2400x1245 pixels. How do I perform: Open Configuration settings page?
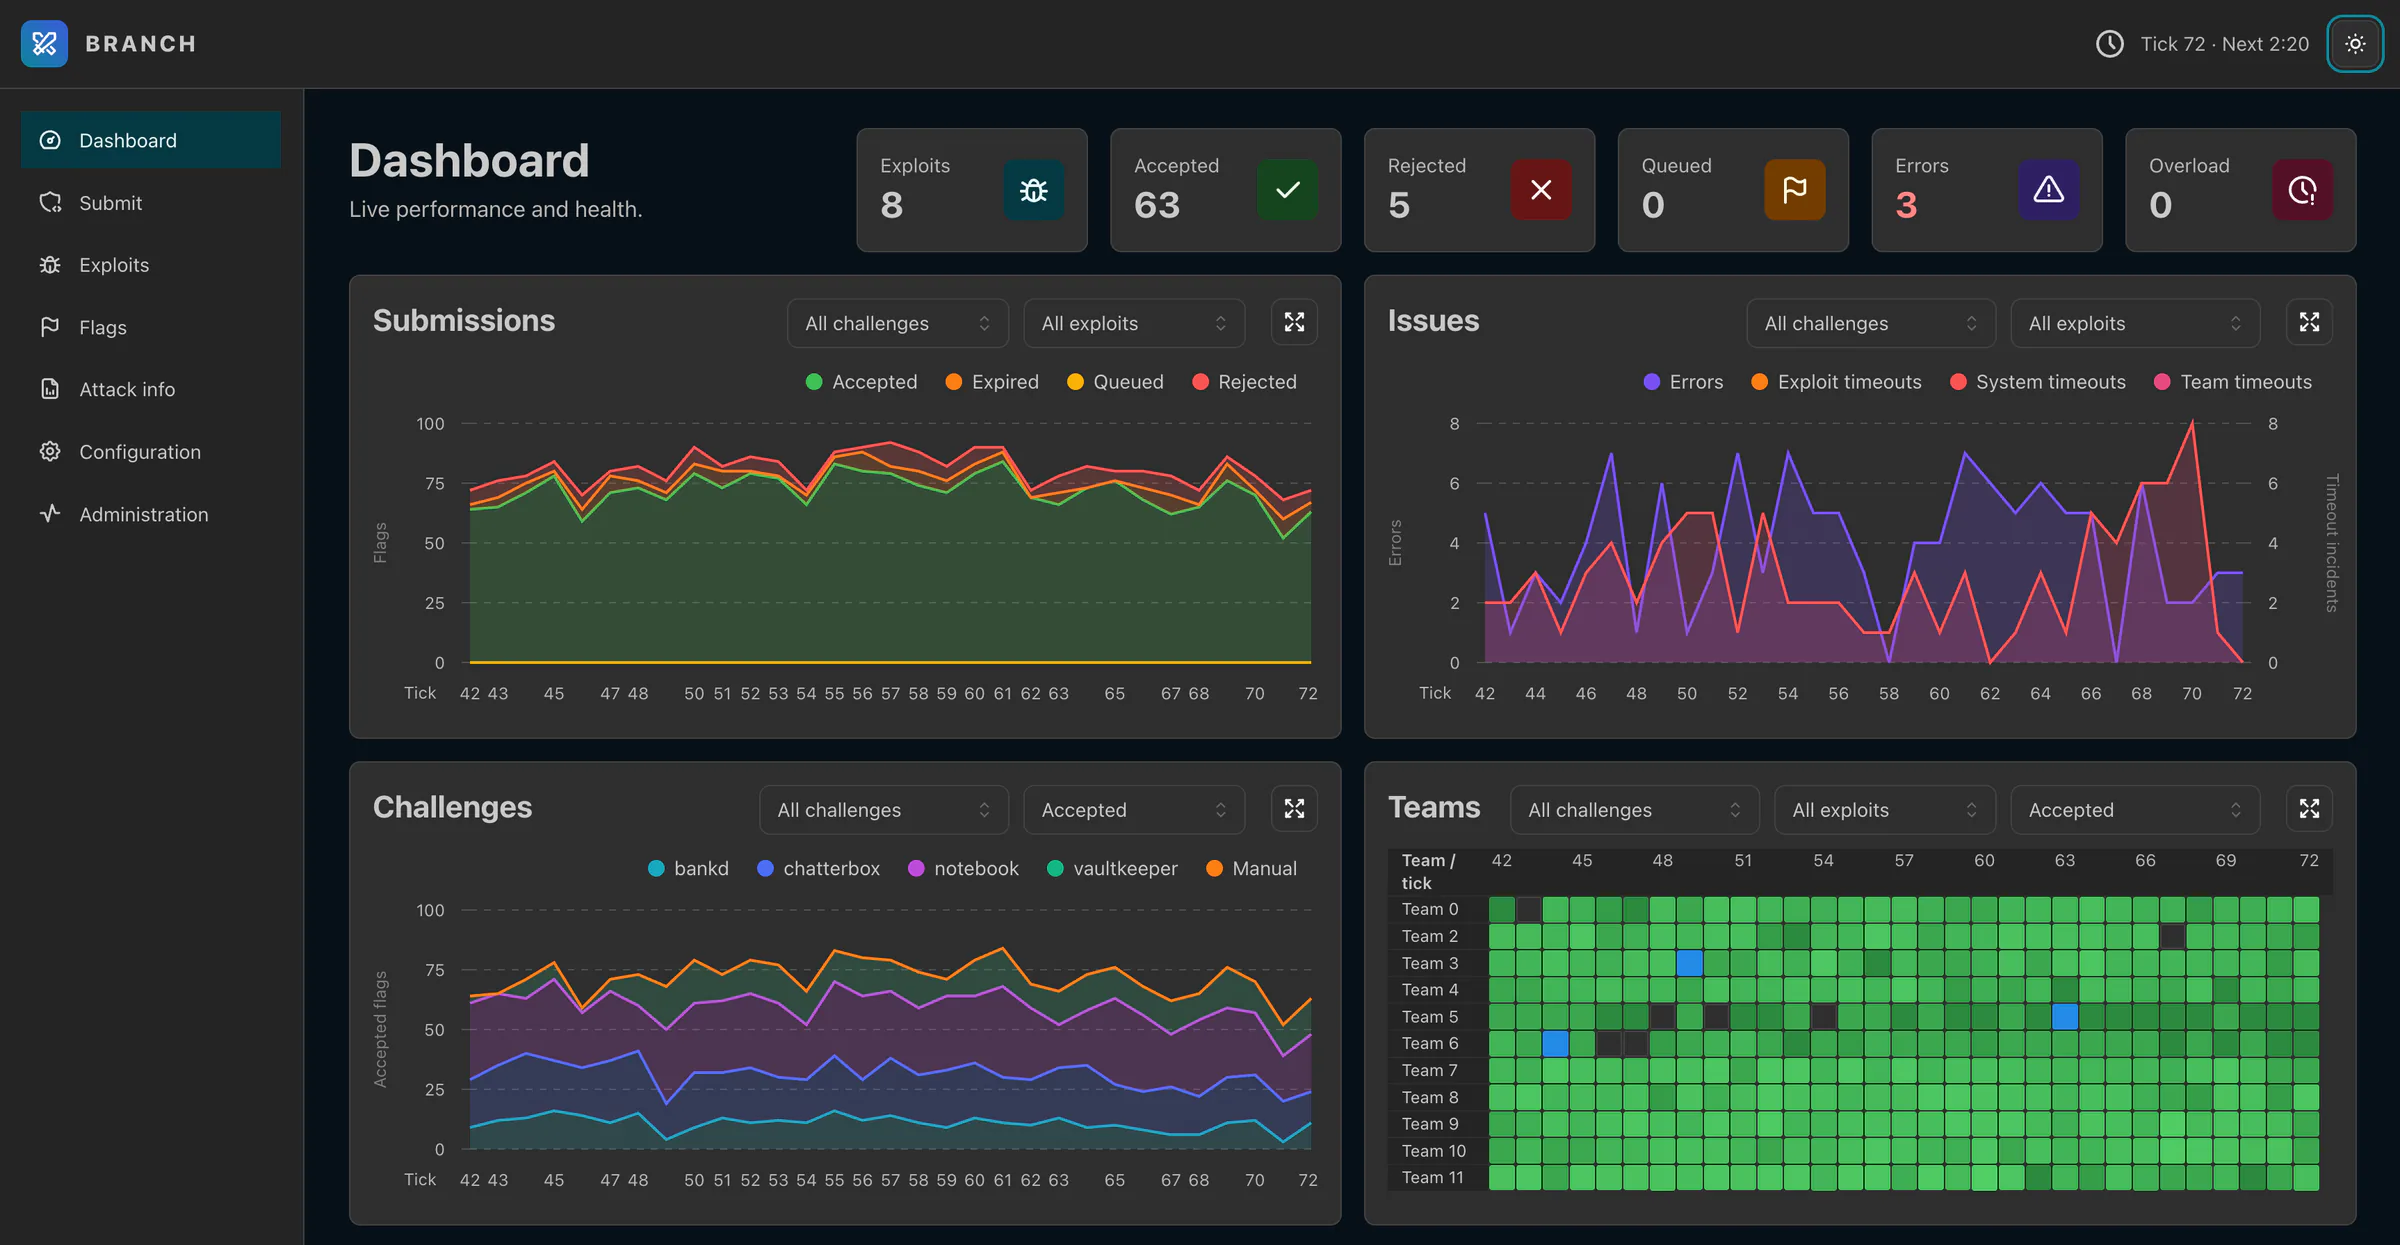(x=150, y=452)
